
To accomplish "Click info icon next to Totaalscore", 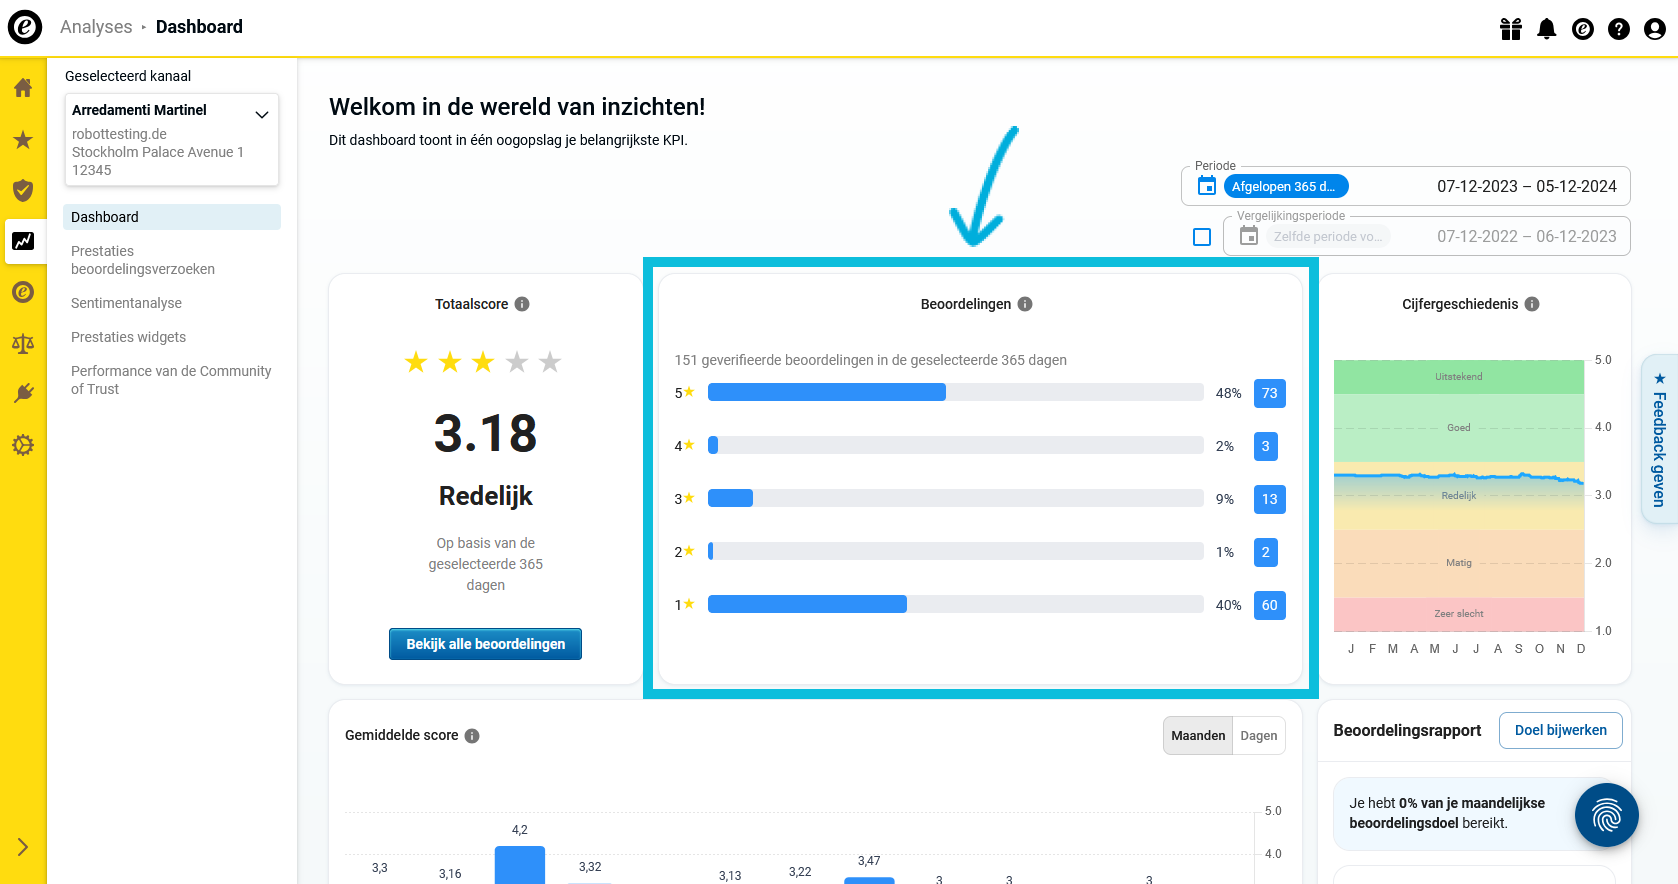I will tap(522, 304).
